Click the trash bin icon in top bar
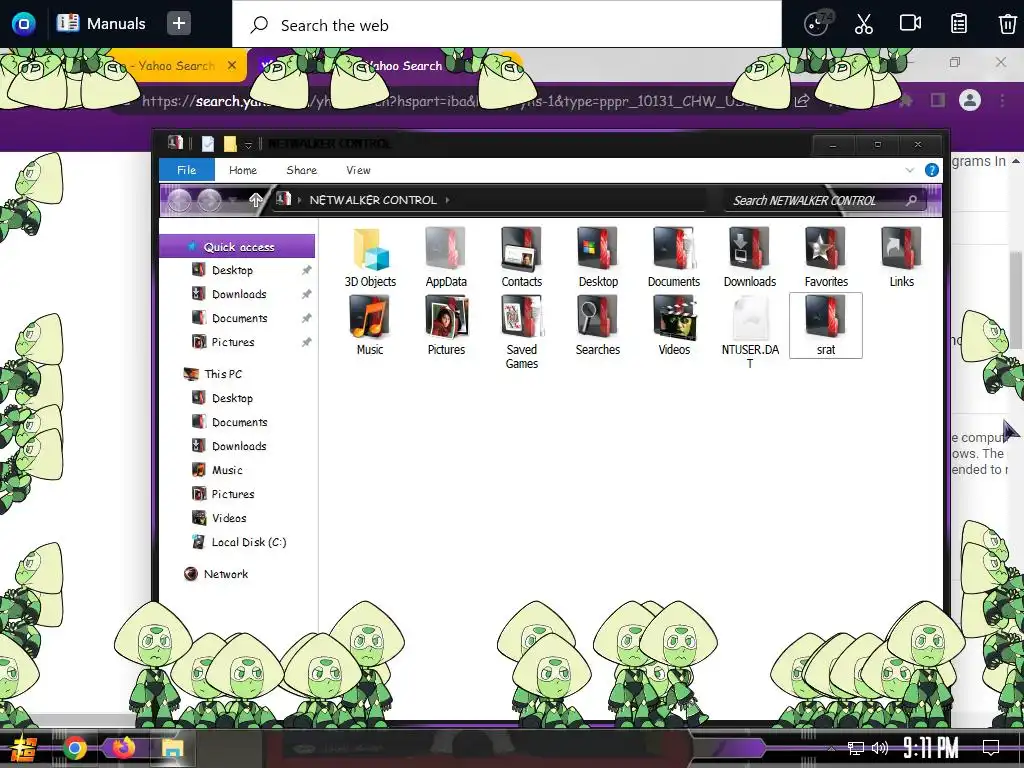Image resolution: width=1024 pixels, height=768 pixels. [x=1007, y=24]
